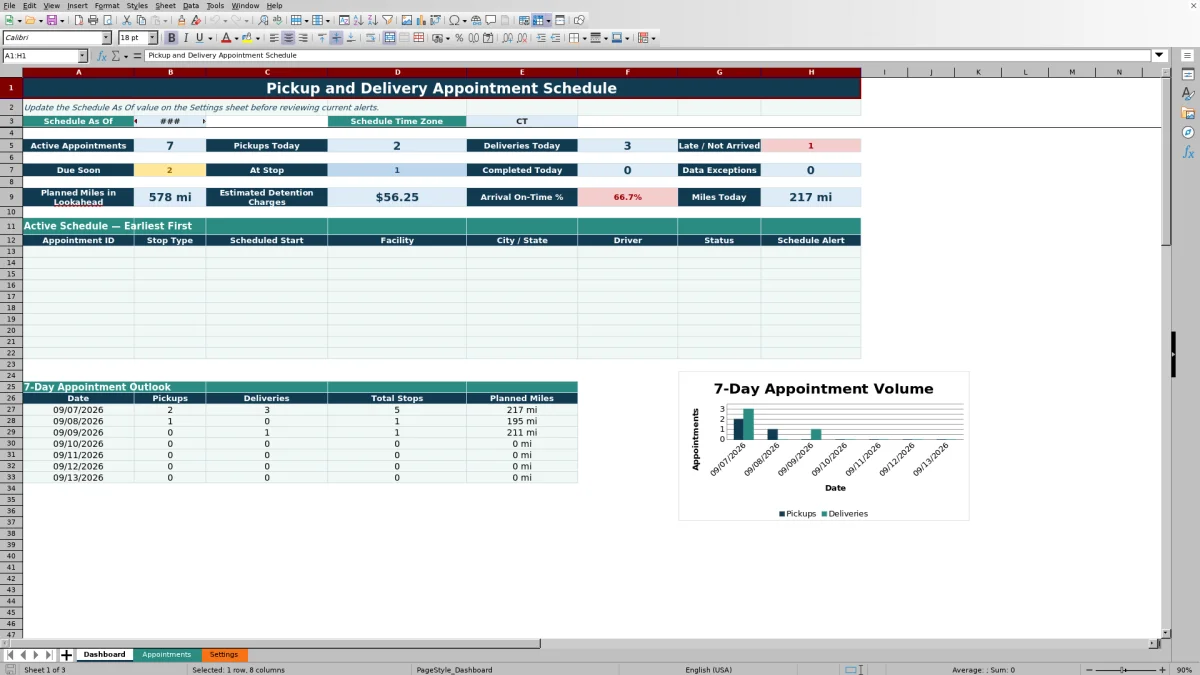Click the Background Color highlight swatch
Image resolution: width=1200 pixels, height=675 pixels.
247,38
